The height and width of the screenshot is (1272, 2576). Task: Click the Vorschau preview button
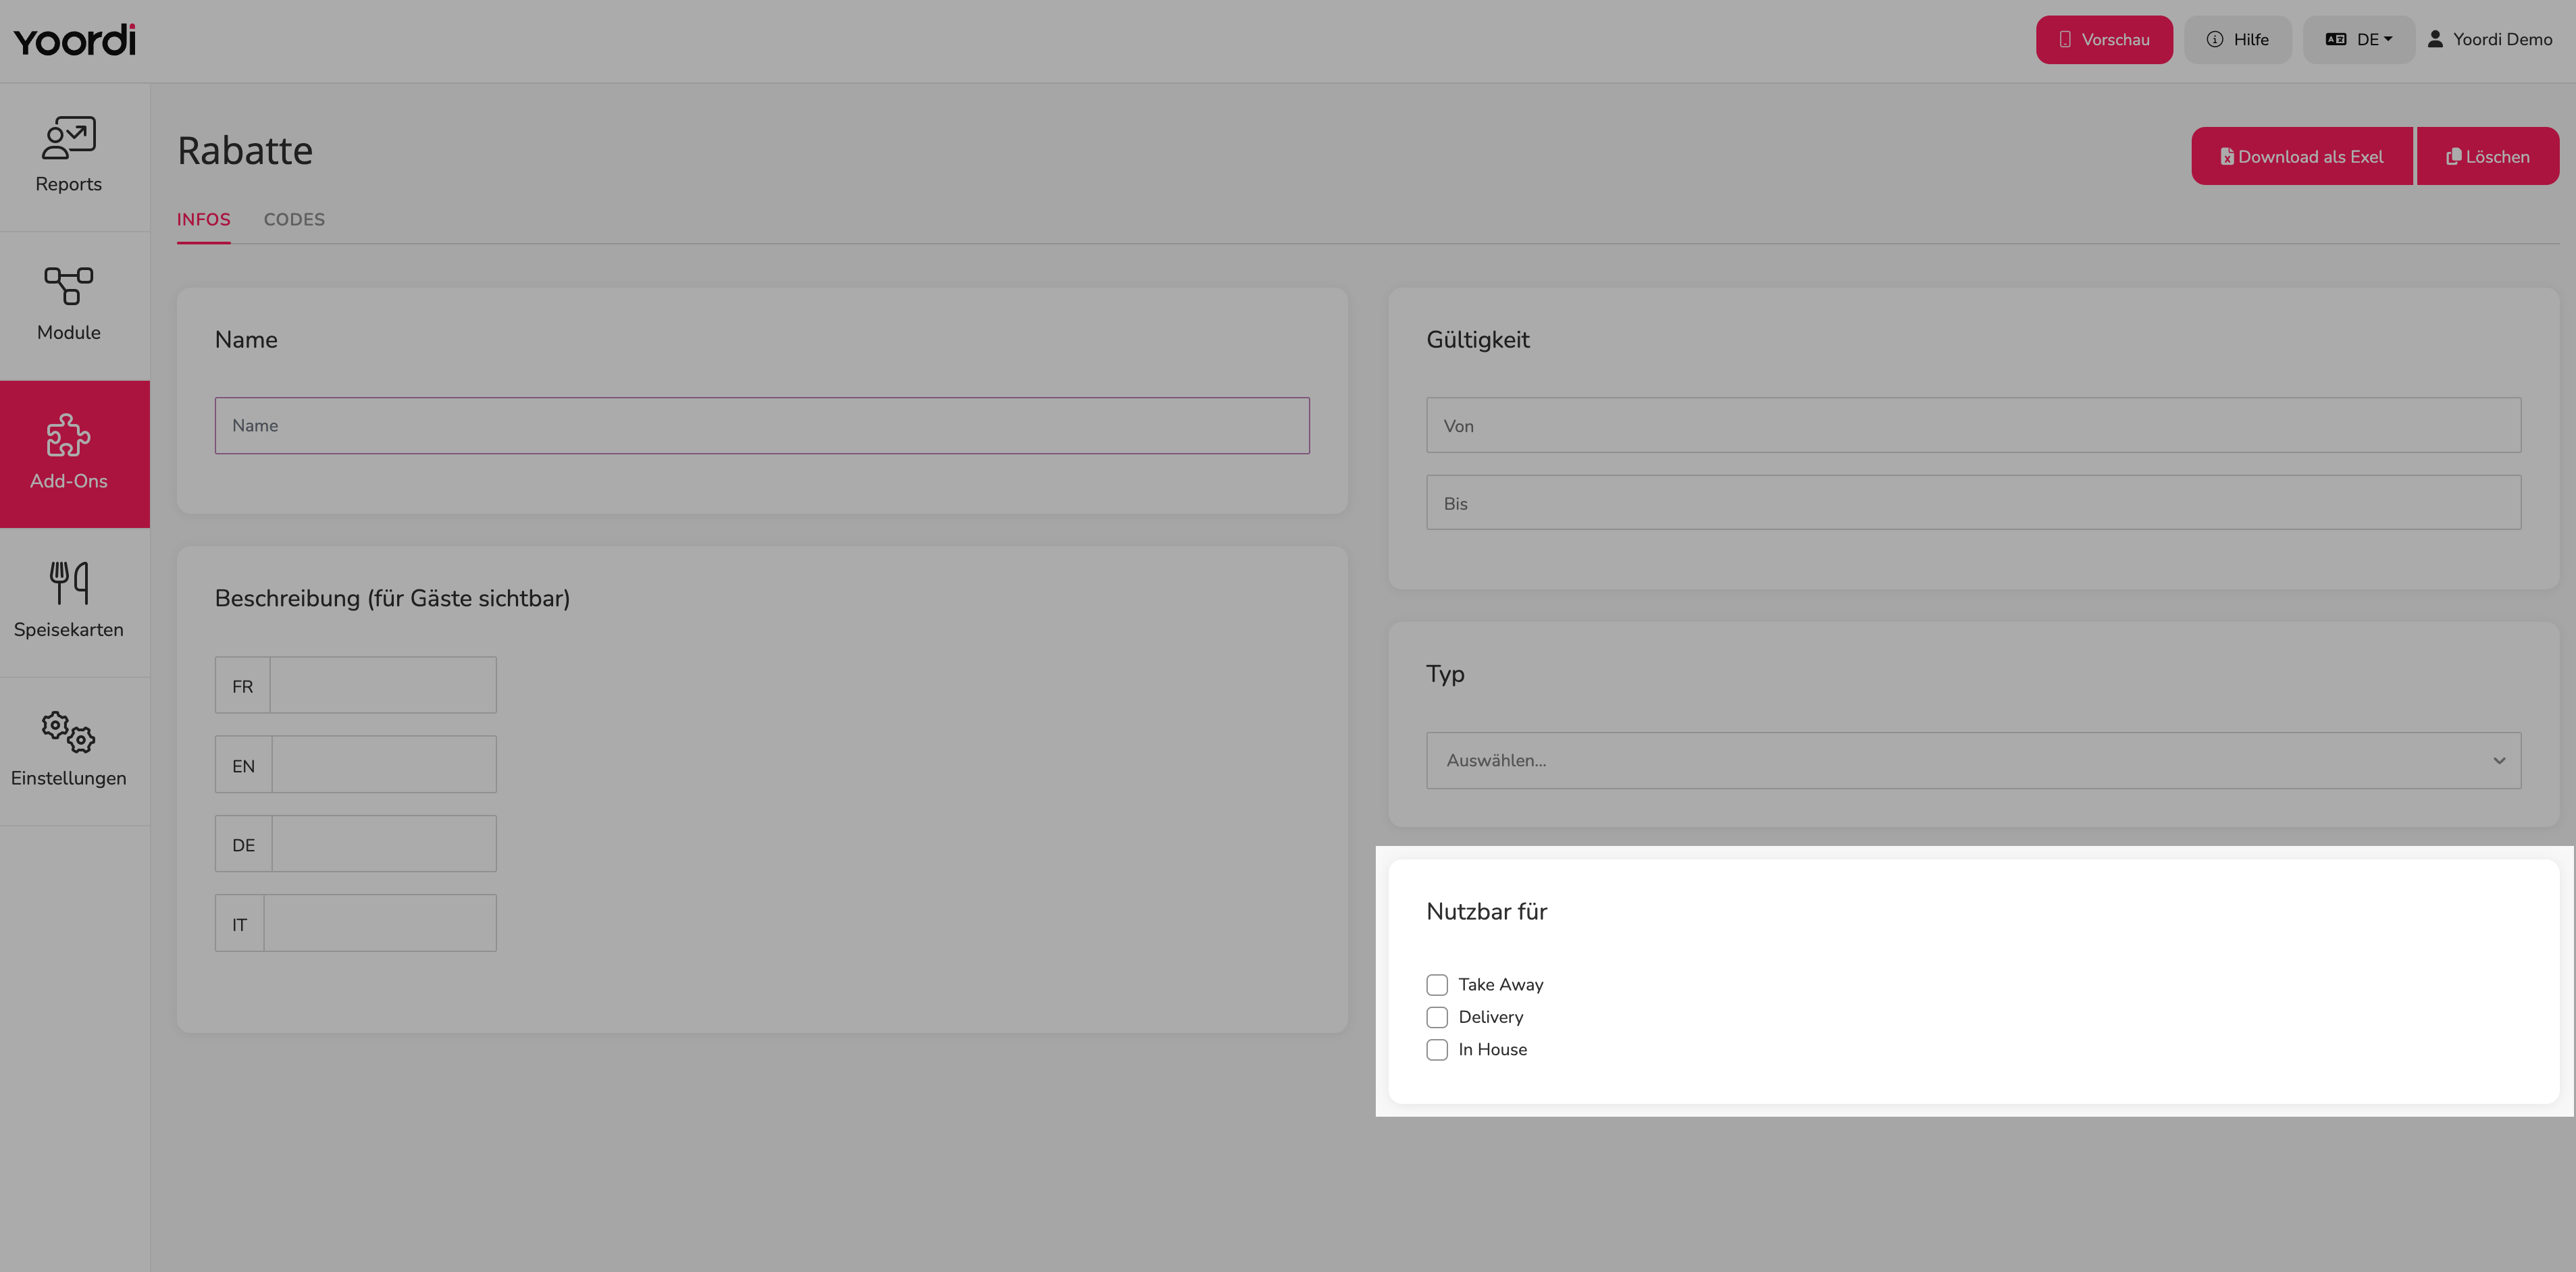pyautogui.click(x=2104, y=40)
